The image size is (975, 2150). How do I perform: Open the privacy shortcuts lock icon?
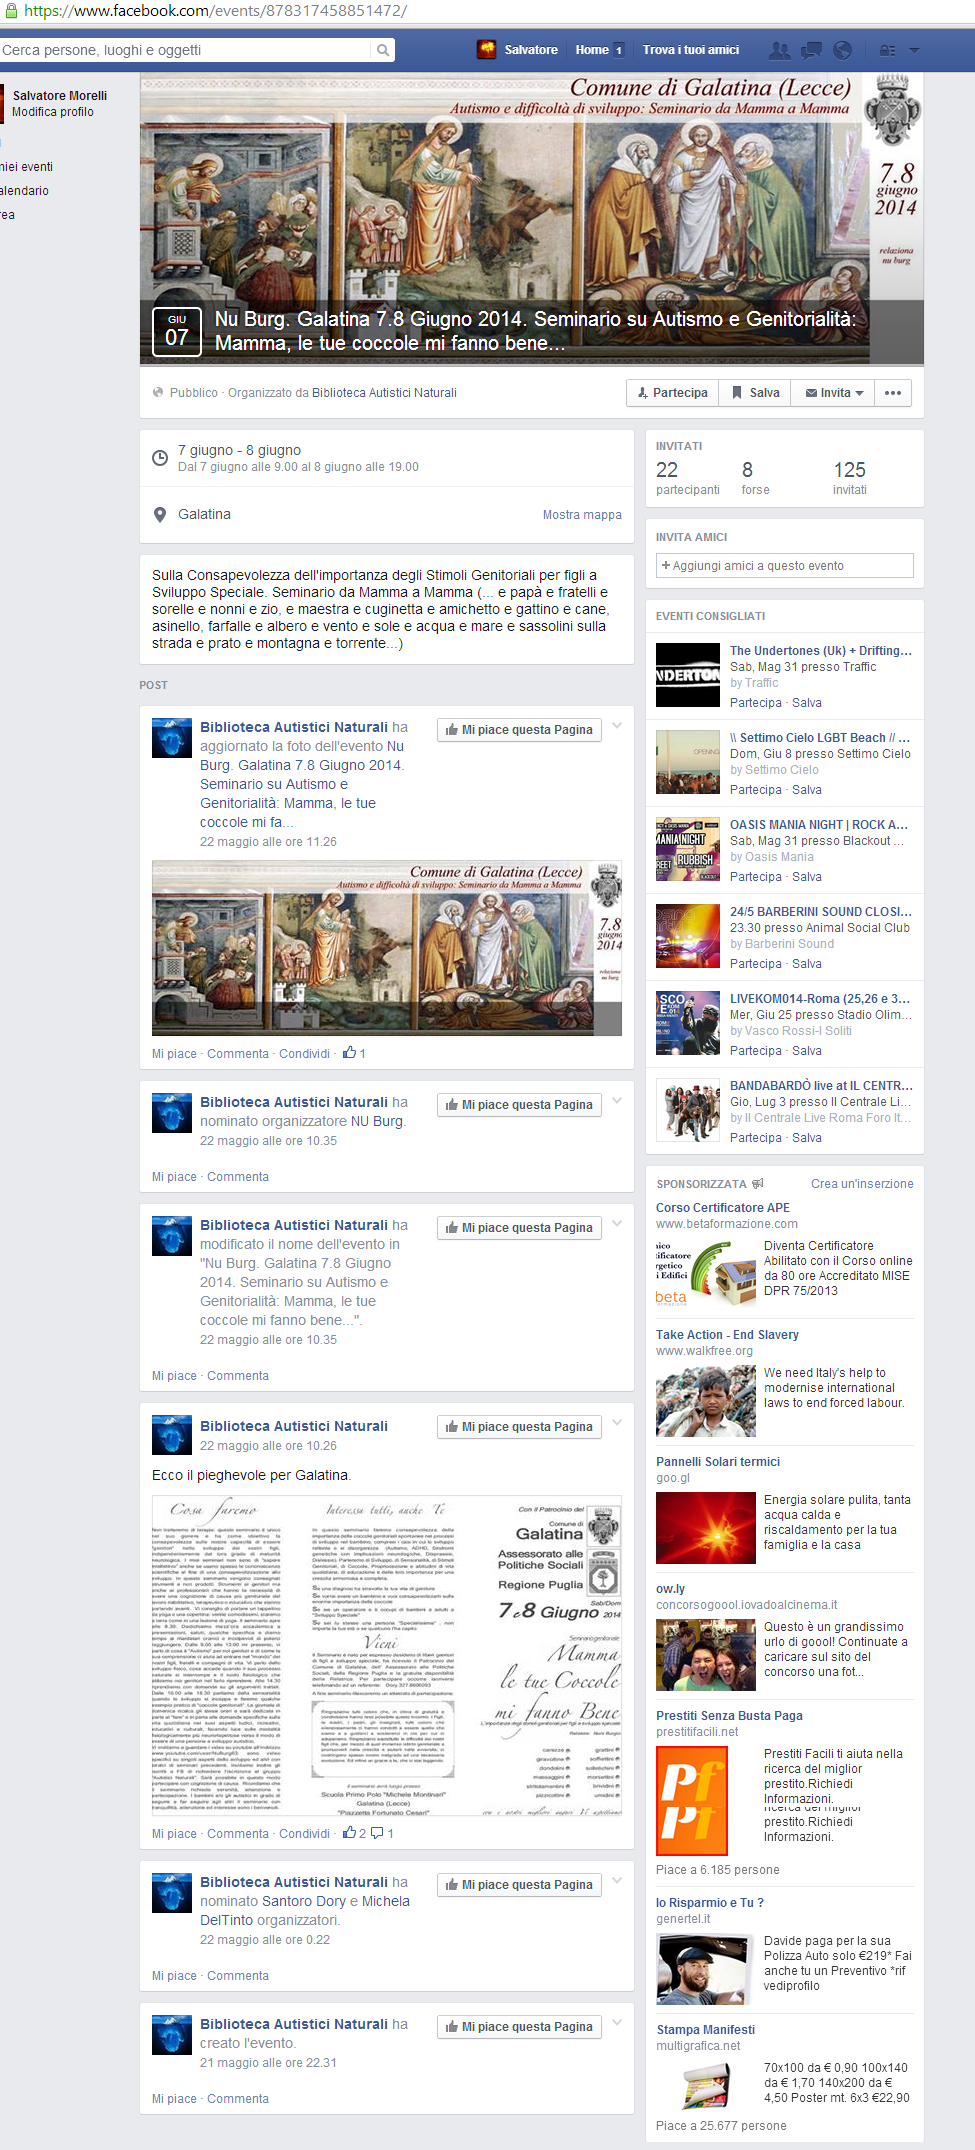(887, 50)
